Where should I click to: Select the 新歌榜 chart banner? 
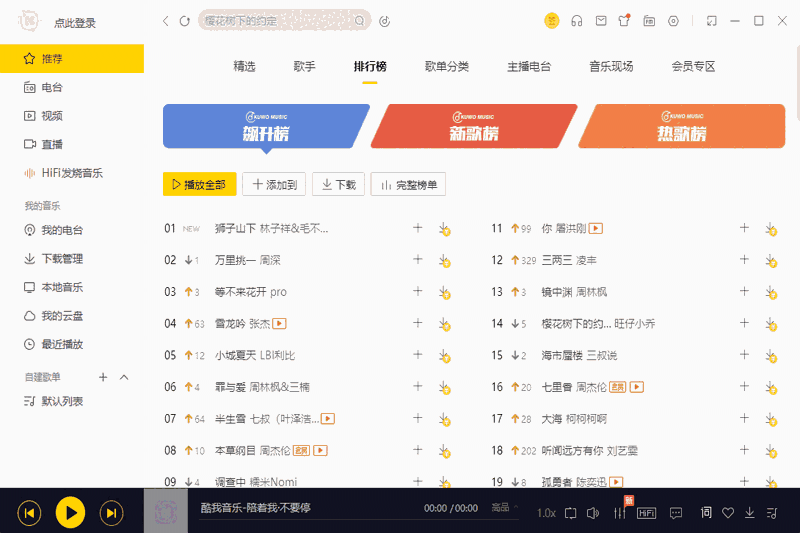(x=474, y=126)
